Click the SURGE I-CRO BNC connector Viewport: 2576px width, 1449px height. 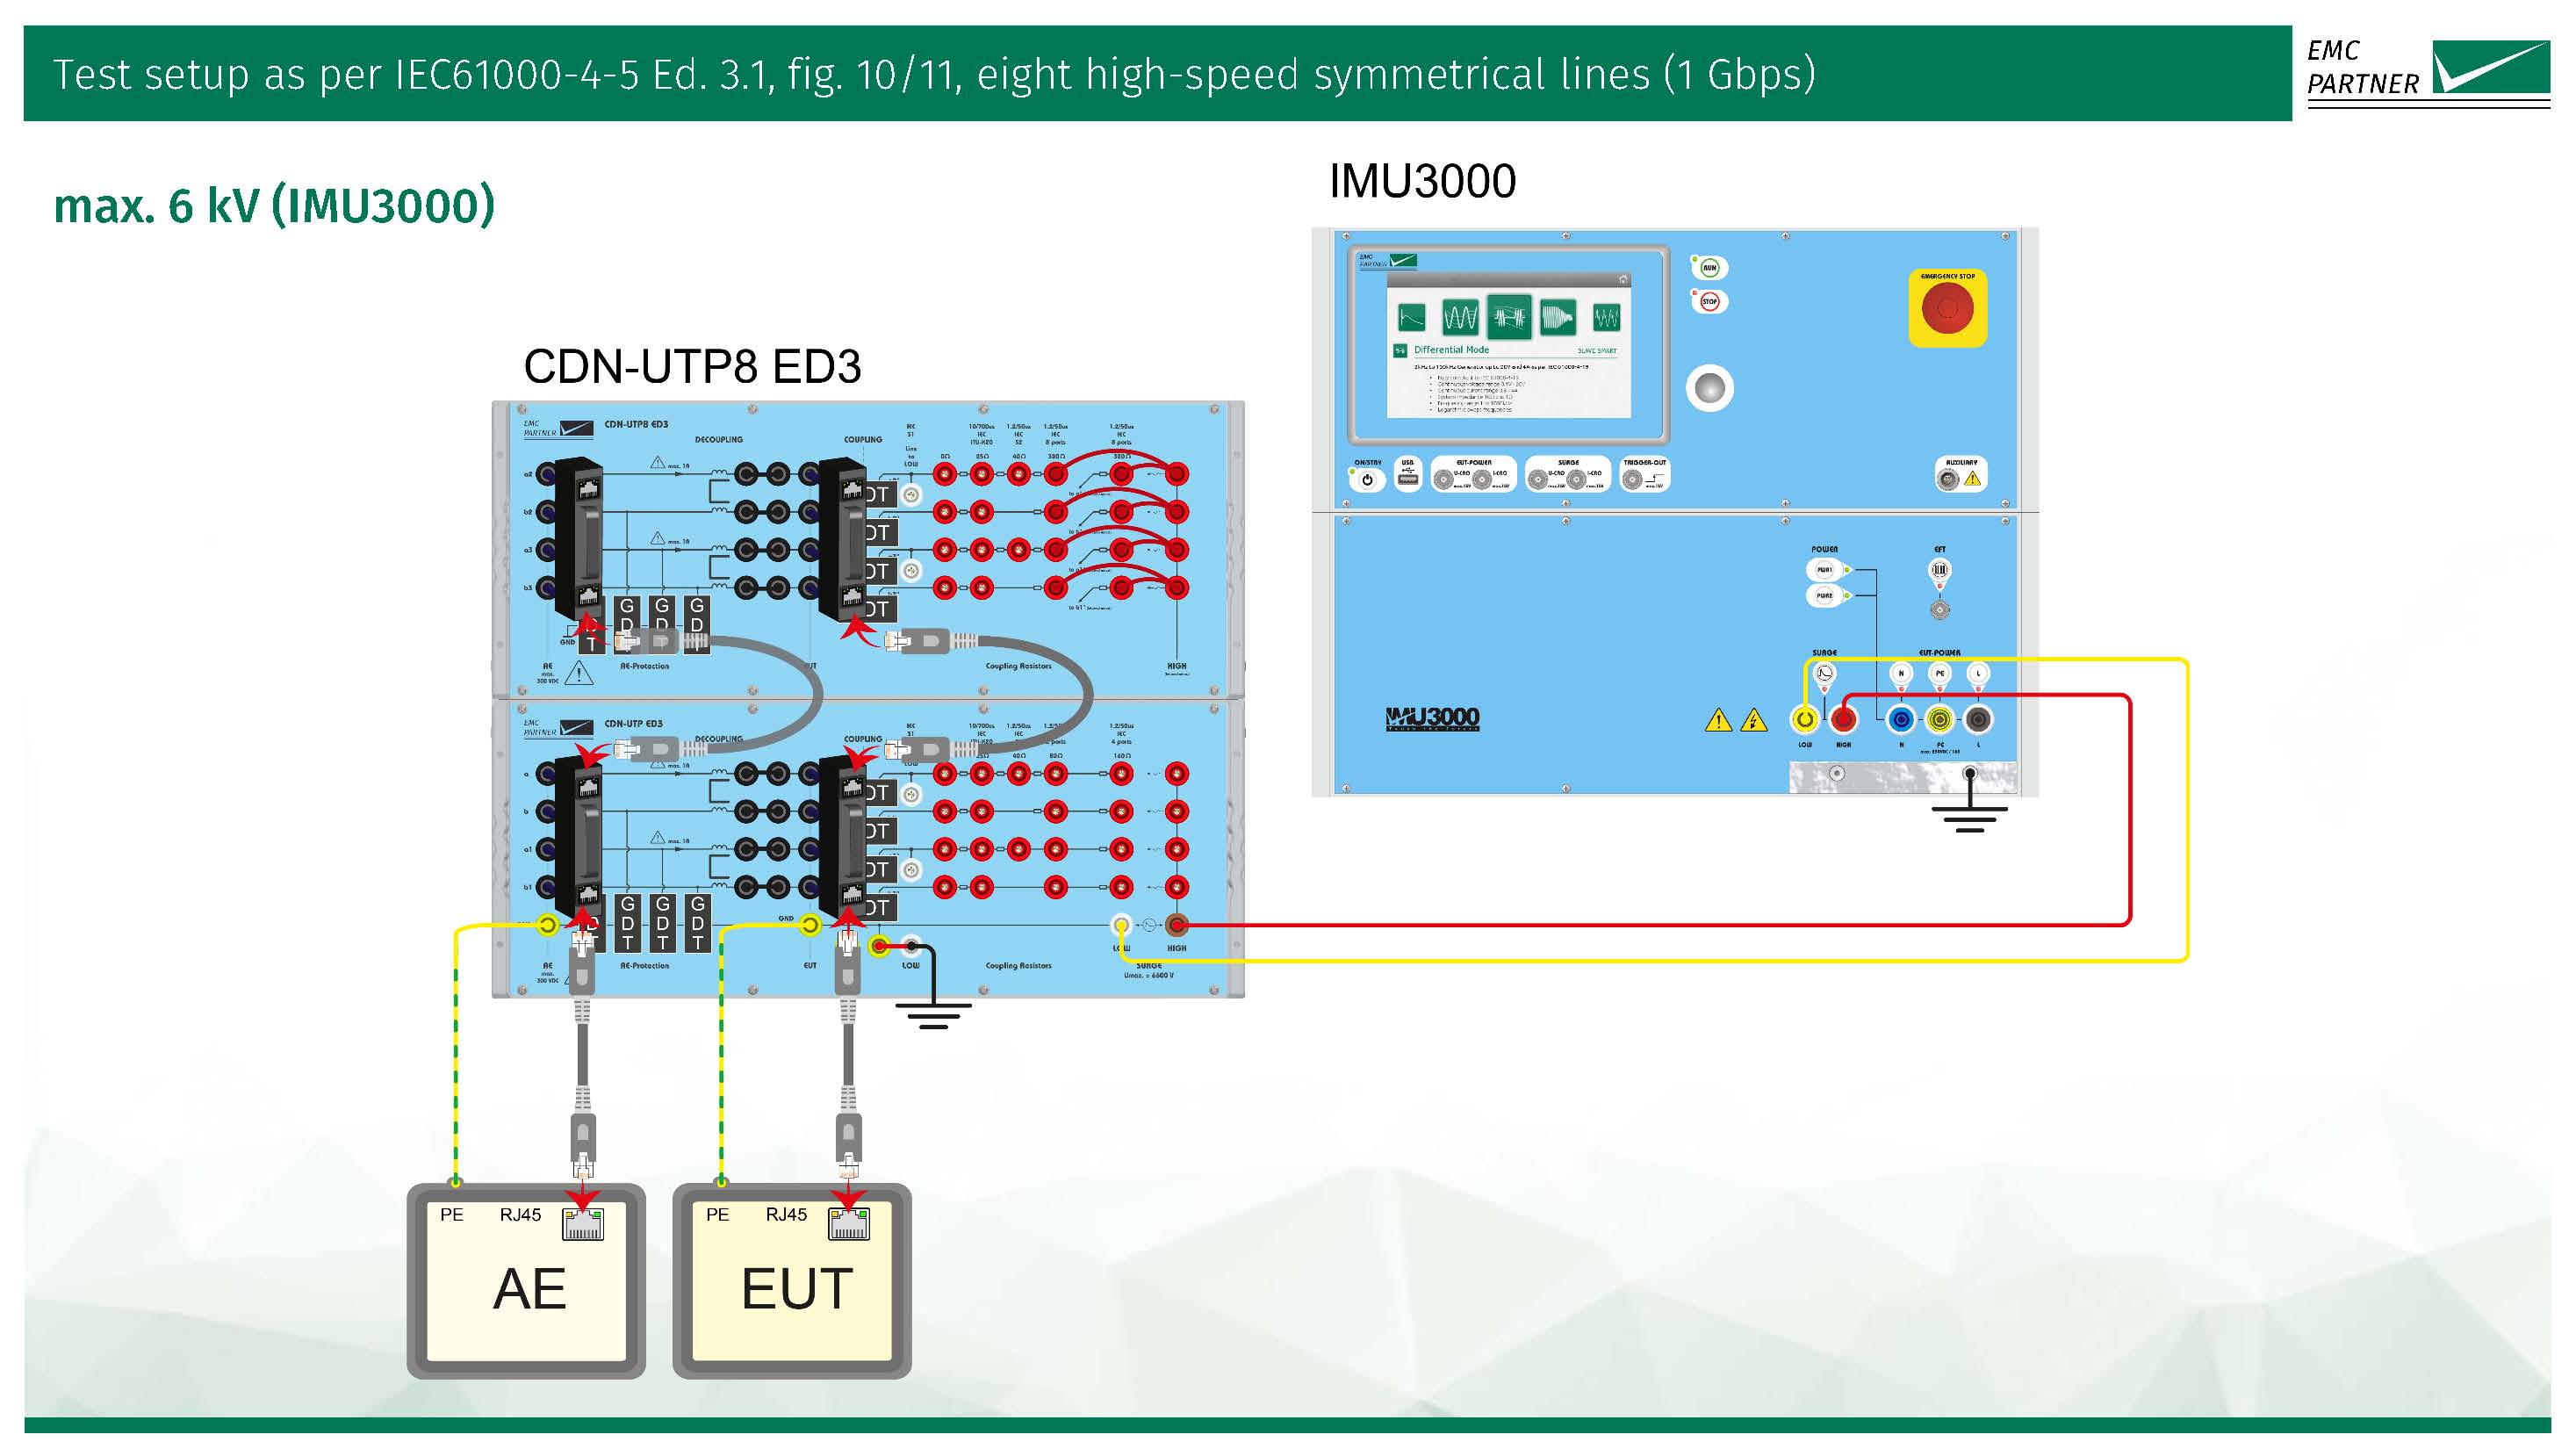tap(1576, 481)
